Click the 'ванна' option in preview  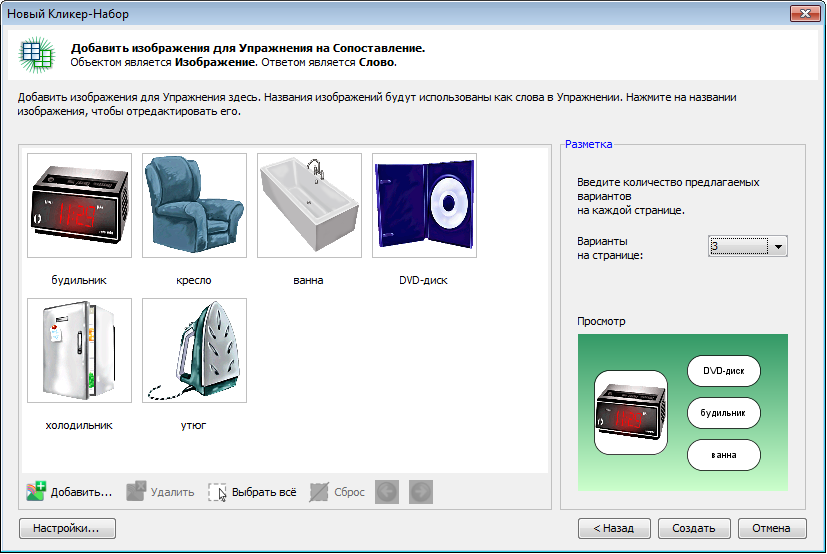point(724,455)
